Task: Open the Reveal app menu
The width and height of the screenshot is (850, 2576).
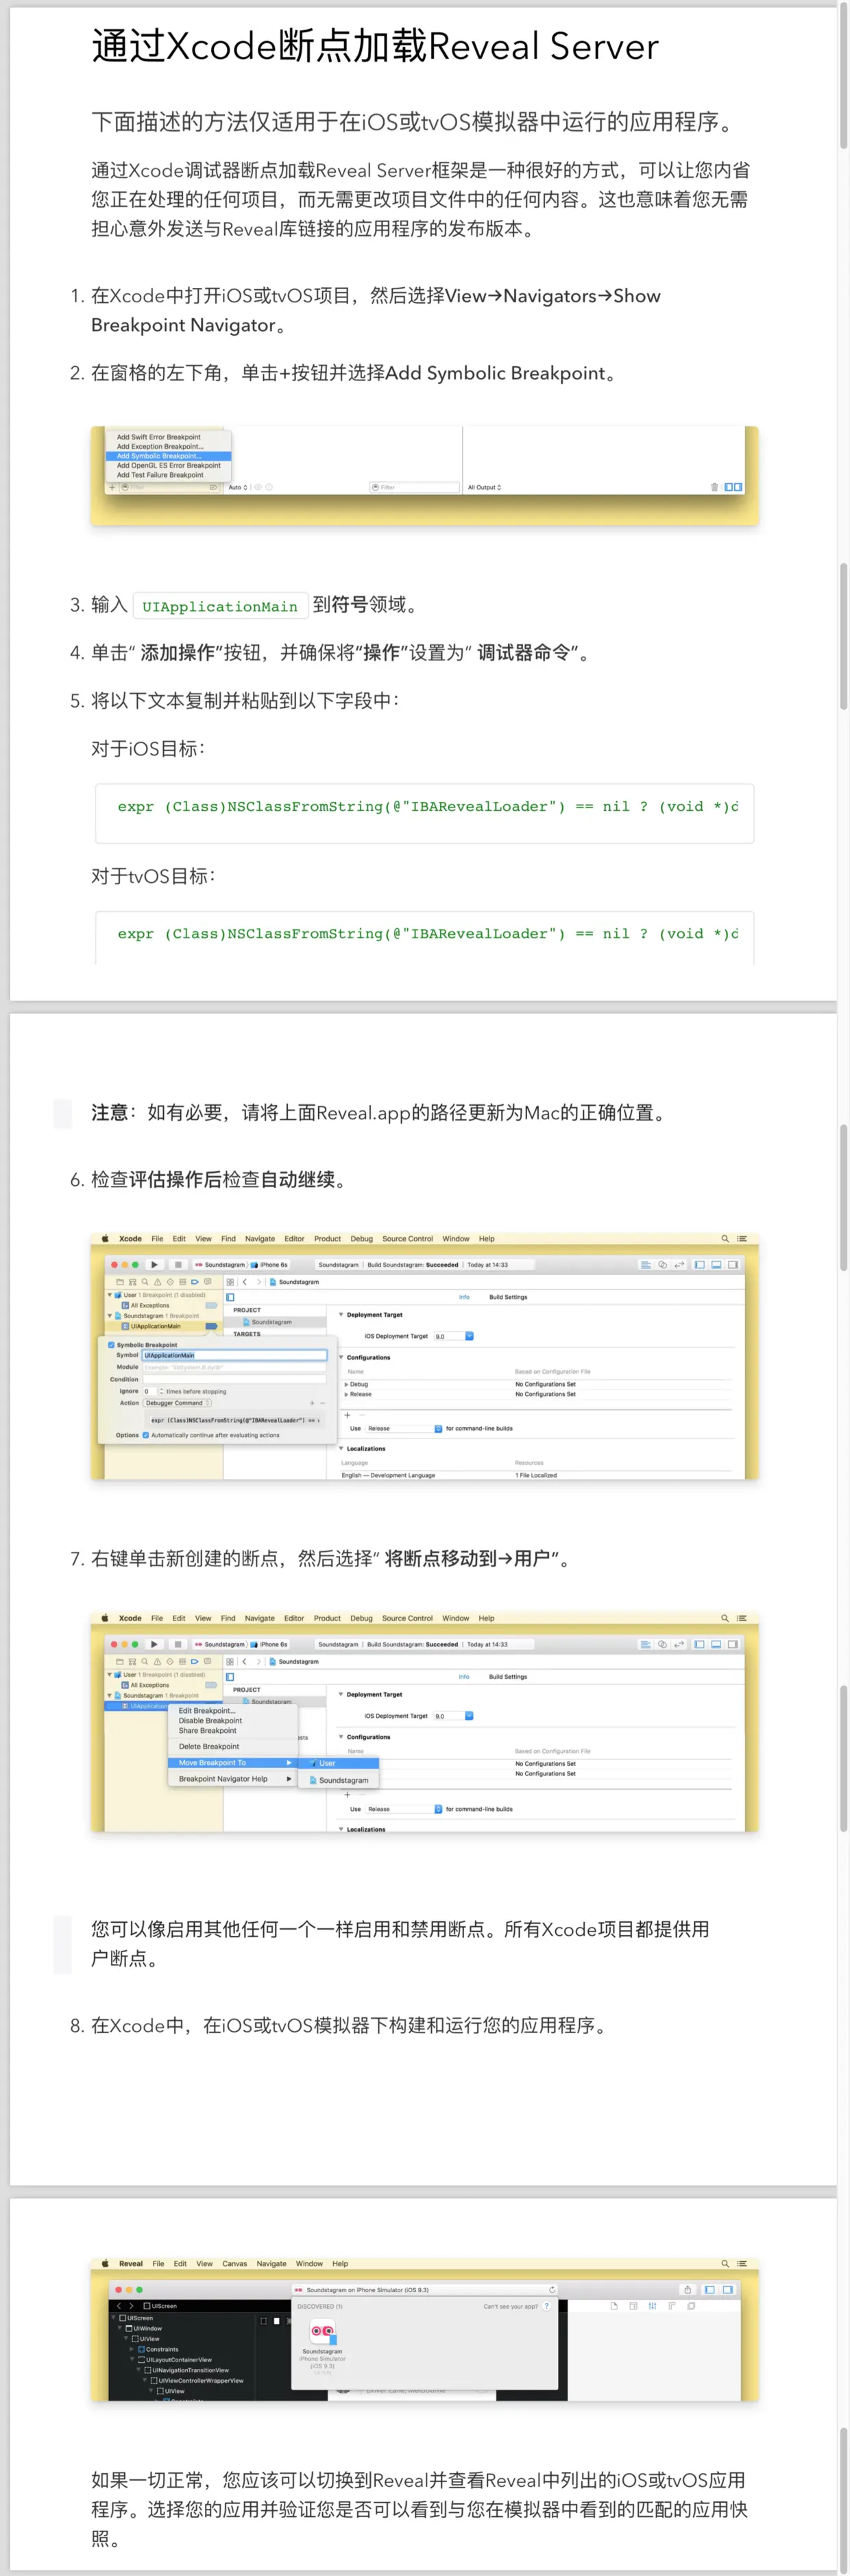Action: [131, 2263]
